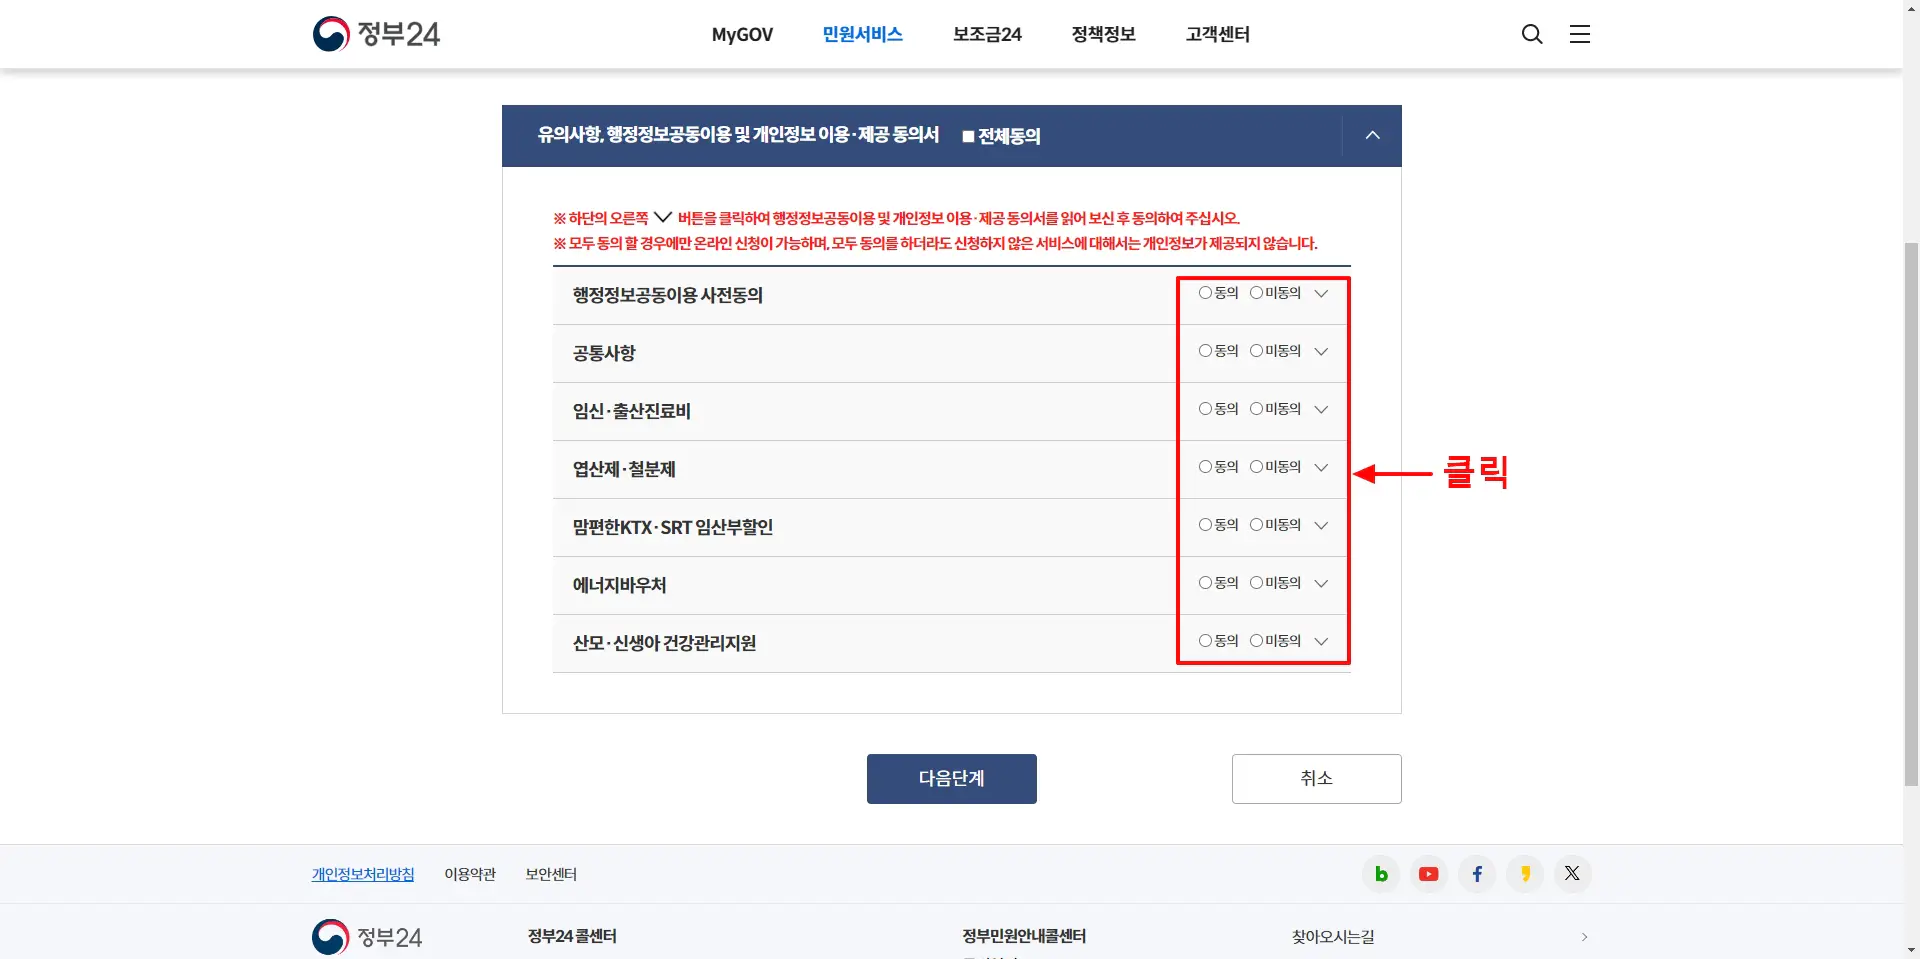Open the X (Twitter) icon in the footer

1572,874
